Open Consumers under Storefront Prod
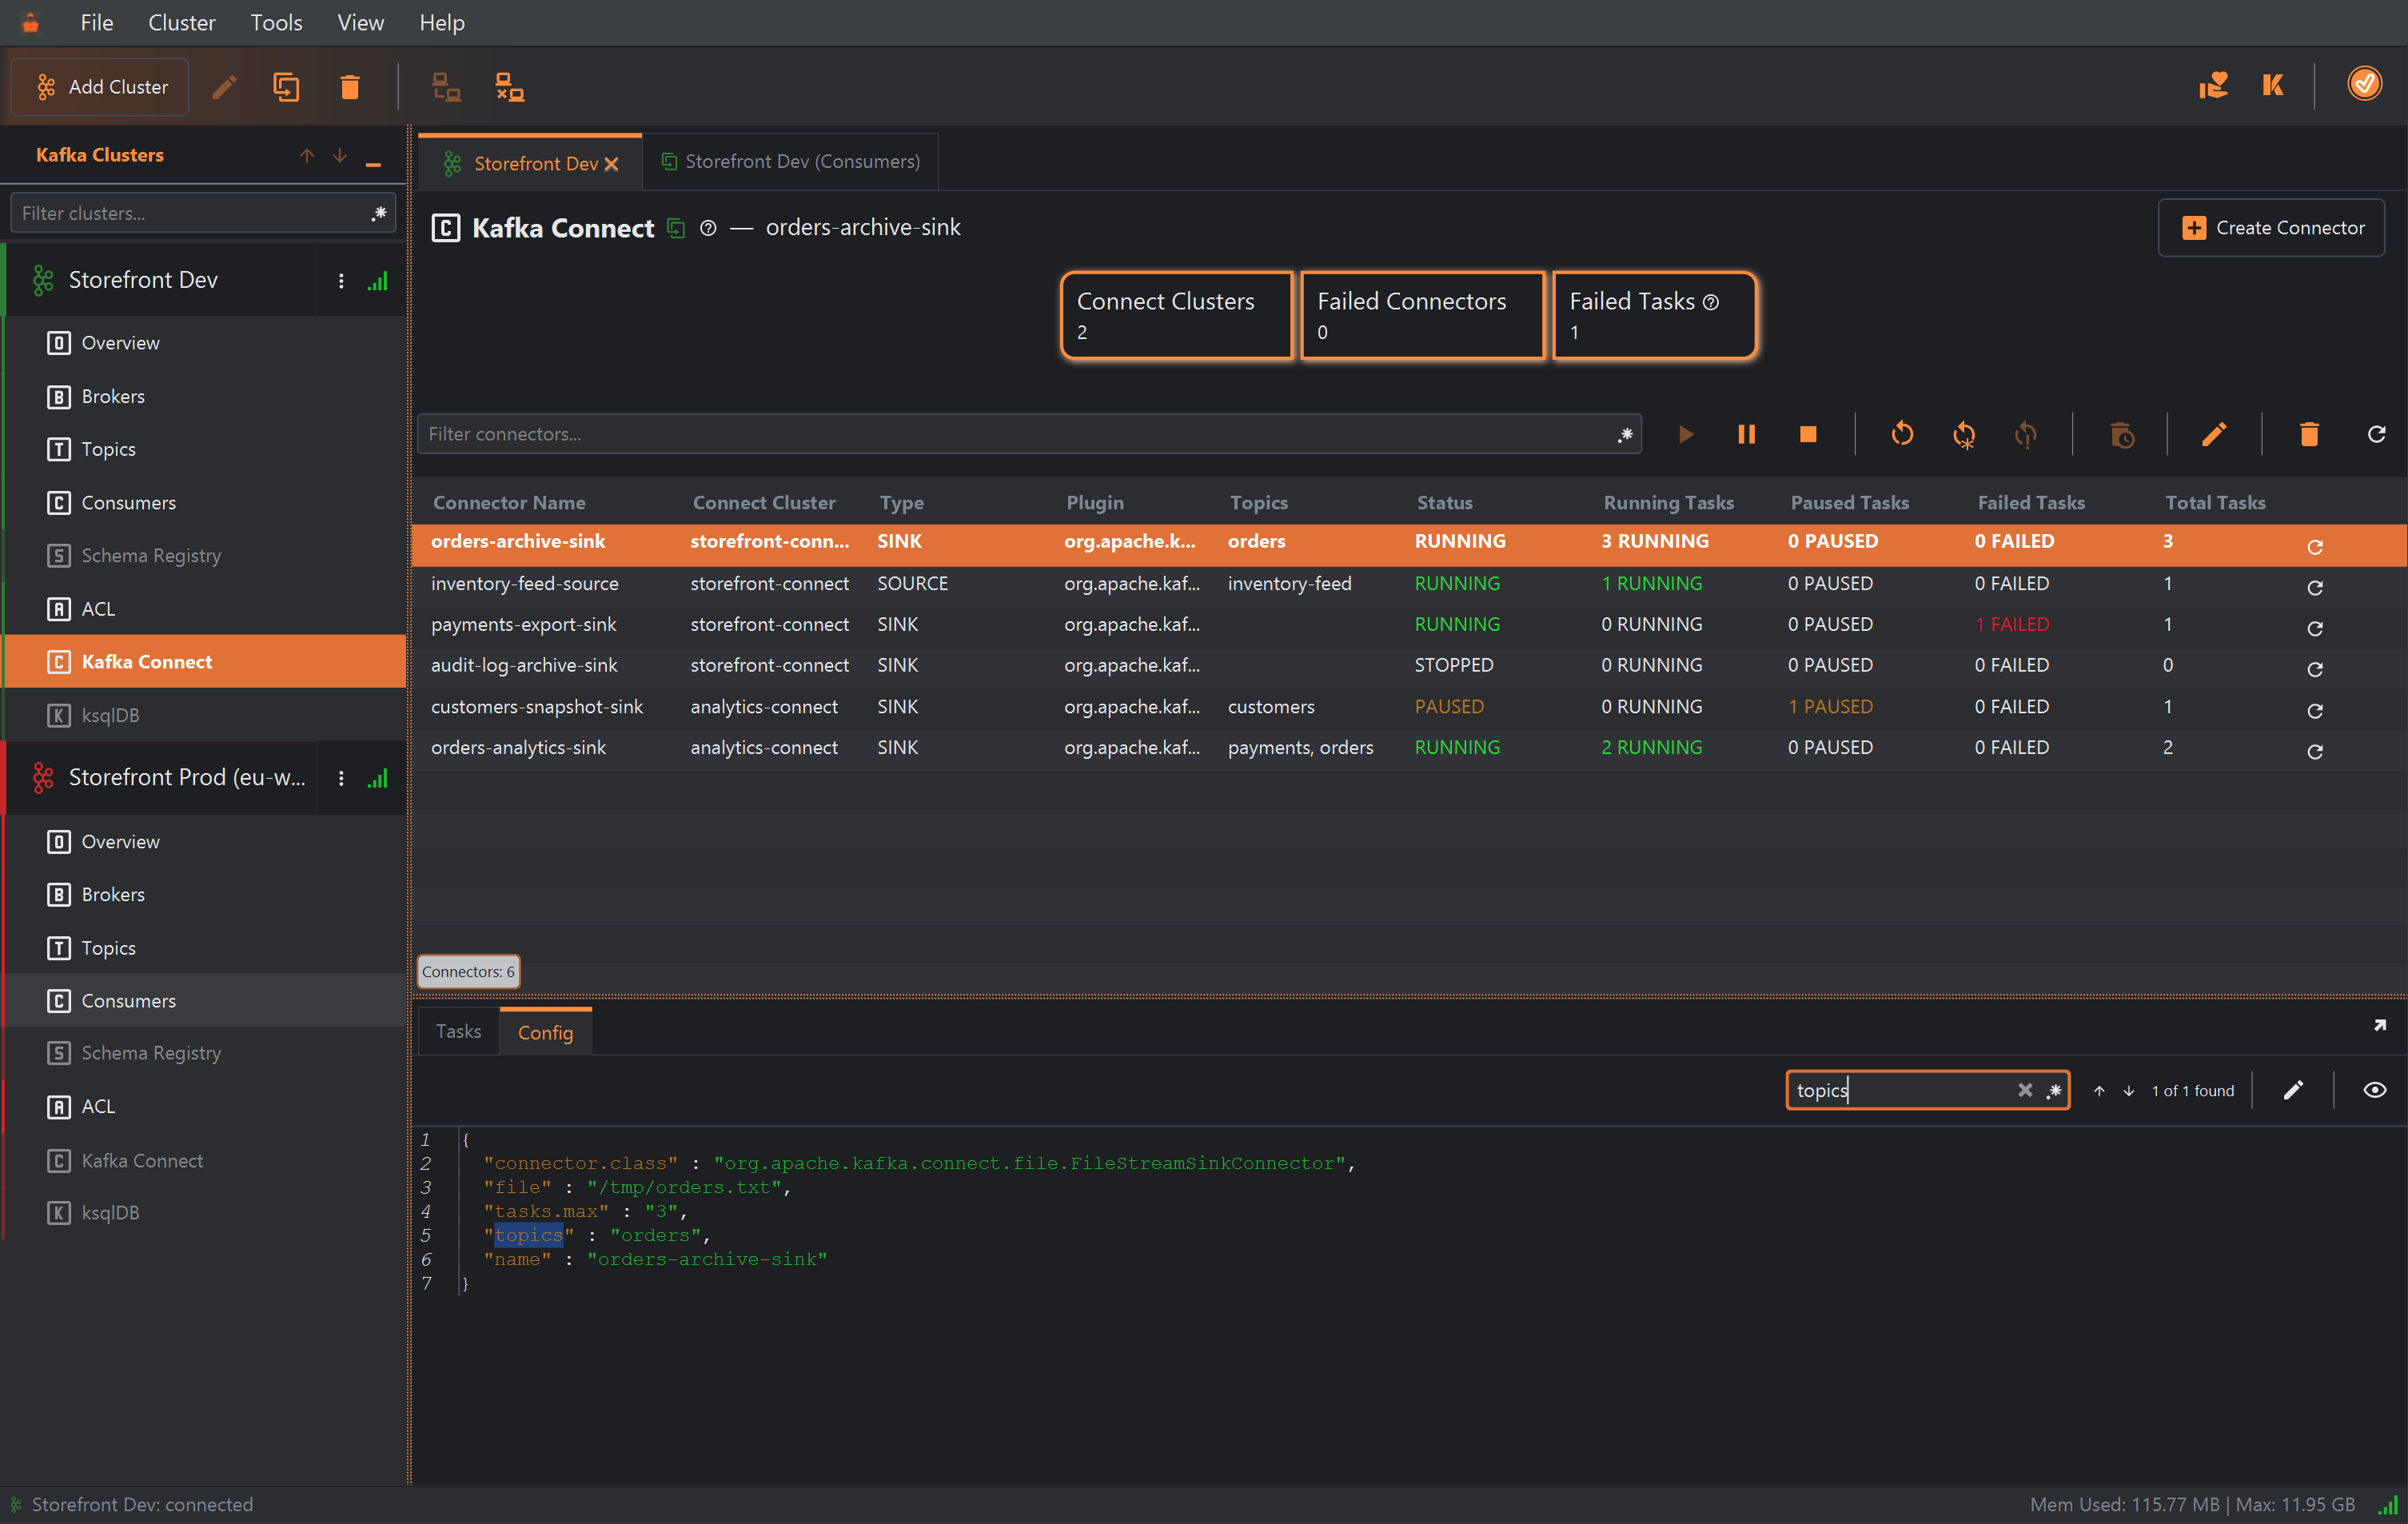This screenshot has height=1524, width=2408. [205, 1000]
